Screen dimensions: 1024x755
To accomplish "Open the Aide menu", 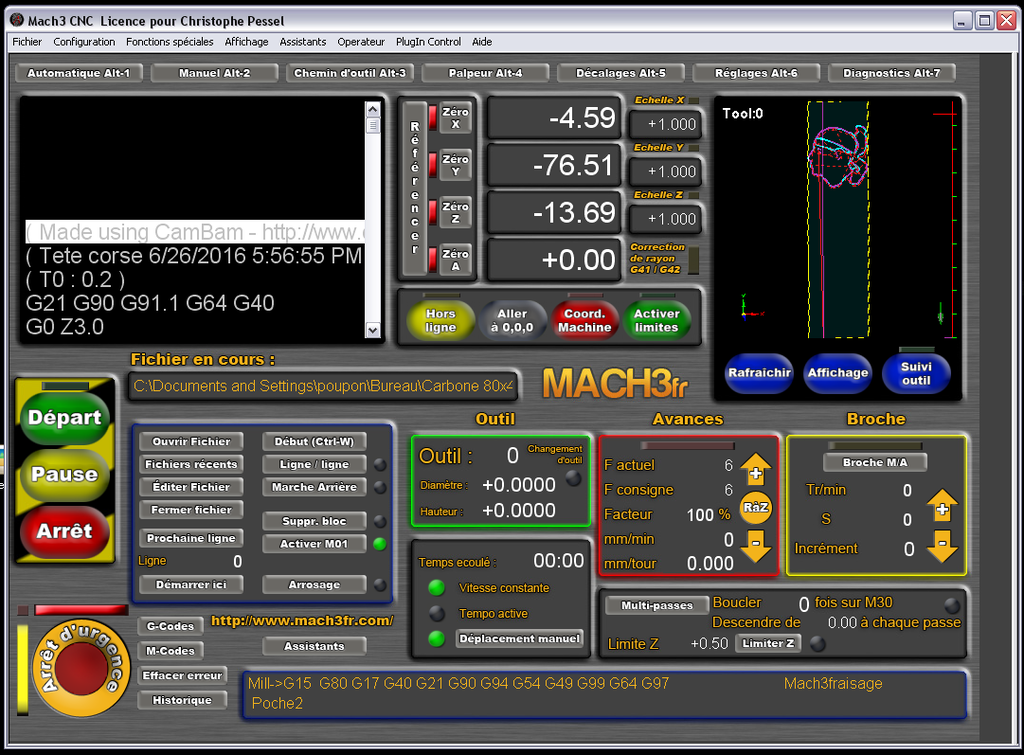I will (482, 42).
